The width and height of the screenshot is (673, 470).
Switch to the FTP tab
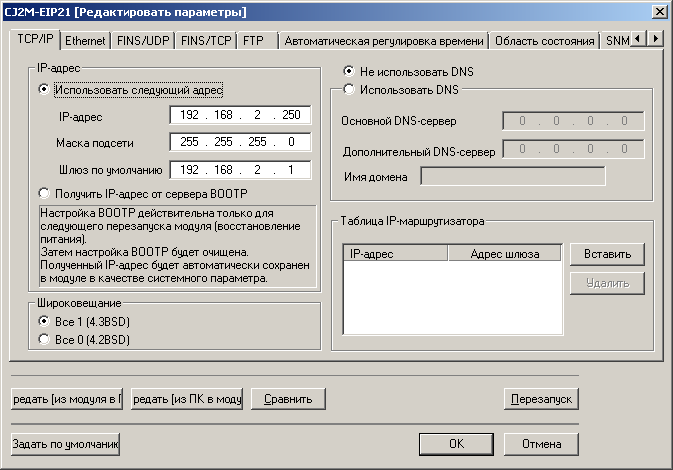point(254,41)
